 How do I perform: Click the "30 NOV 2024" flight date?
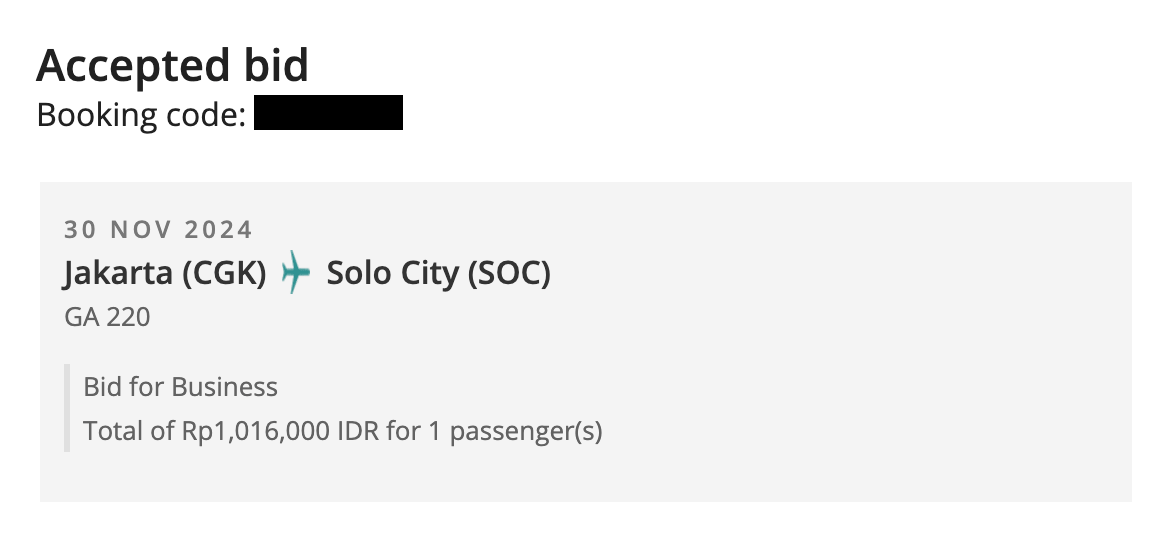158,230
